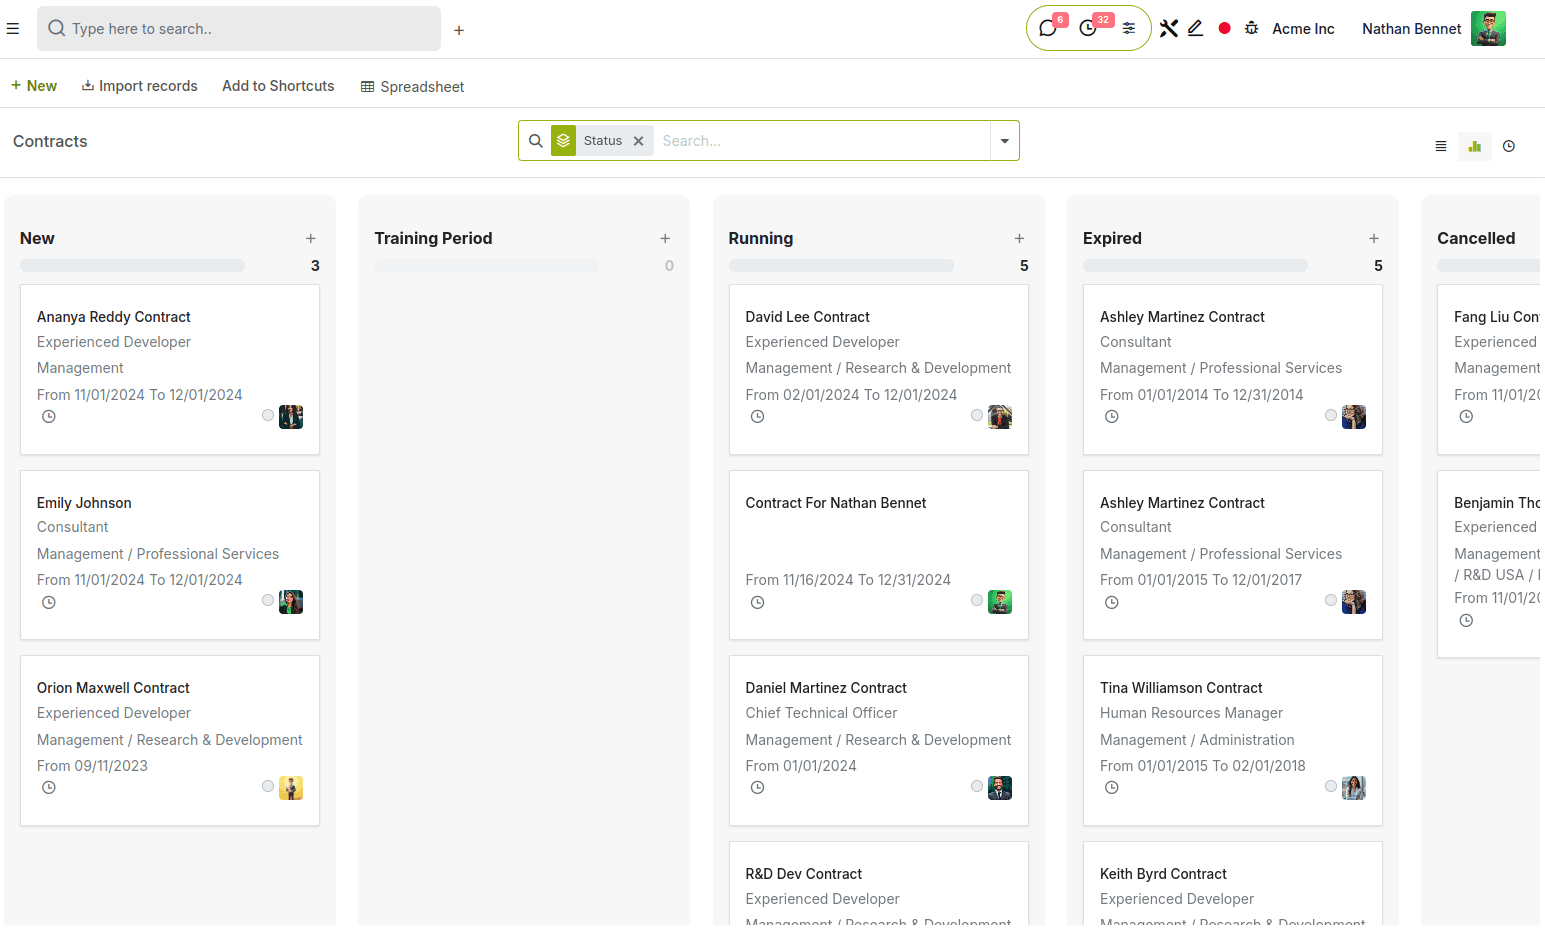Screen dimensions: 1545x929
Task: Focus the contracts Search... filter input
Action: coord(822,141)
